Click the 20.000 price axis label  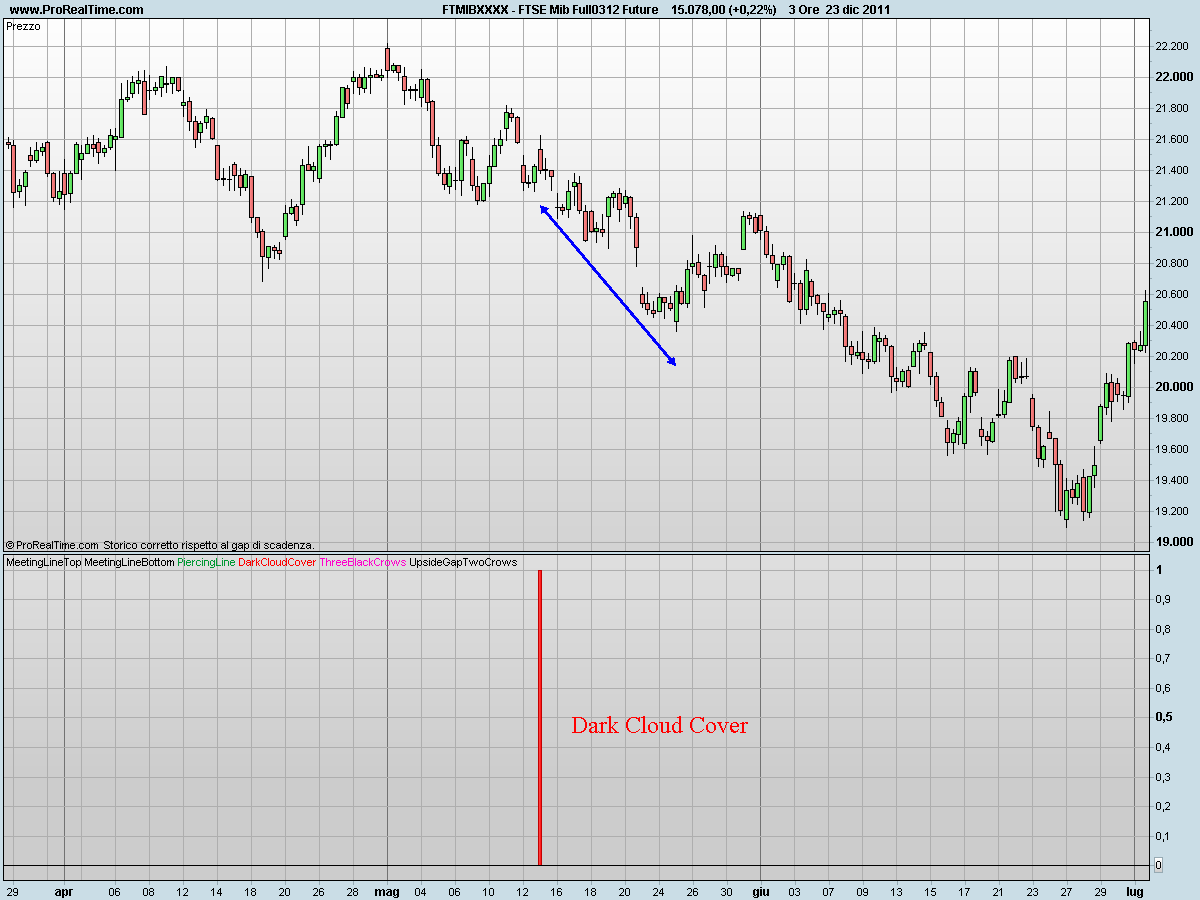click(1172, 387)
